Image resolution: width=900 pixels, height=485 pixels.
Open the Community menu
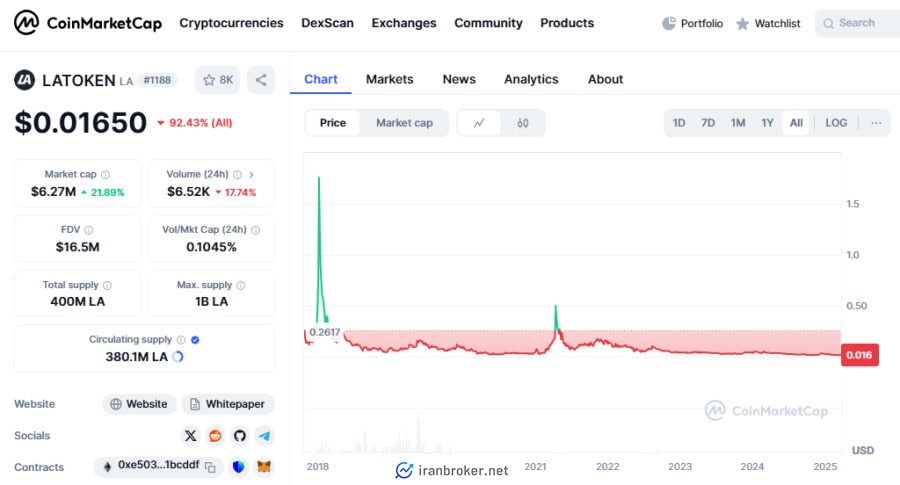488,23
